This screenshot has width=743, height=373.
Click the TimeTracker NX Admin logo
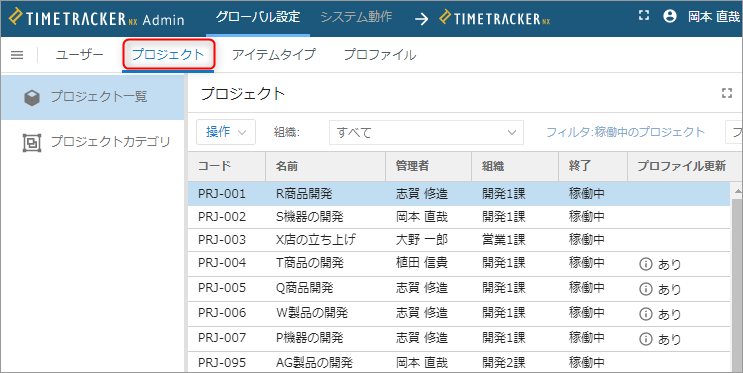pos(97,18)
